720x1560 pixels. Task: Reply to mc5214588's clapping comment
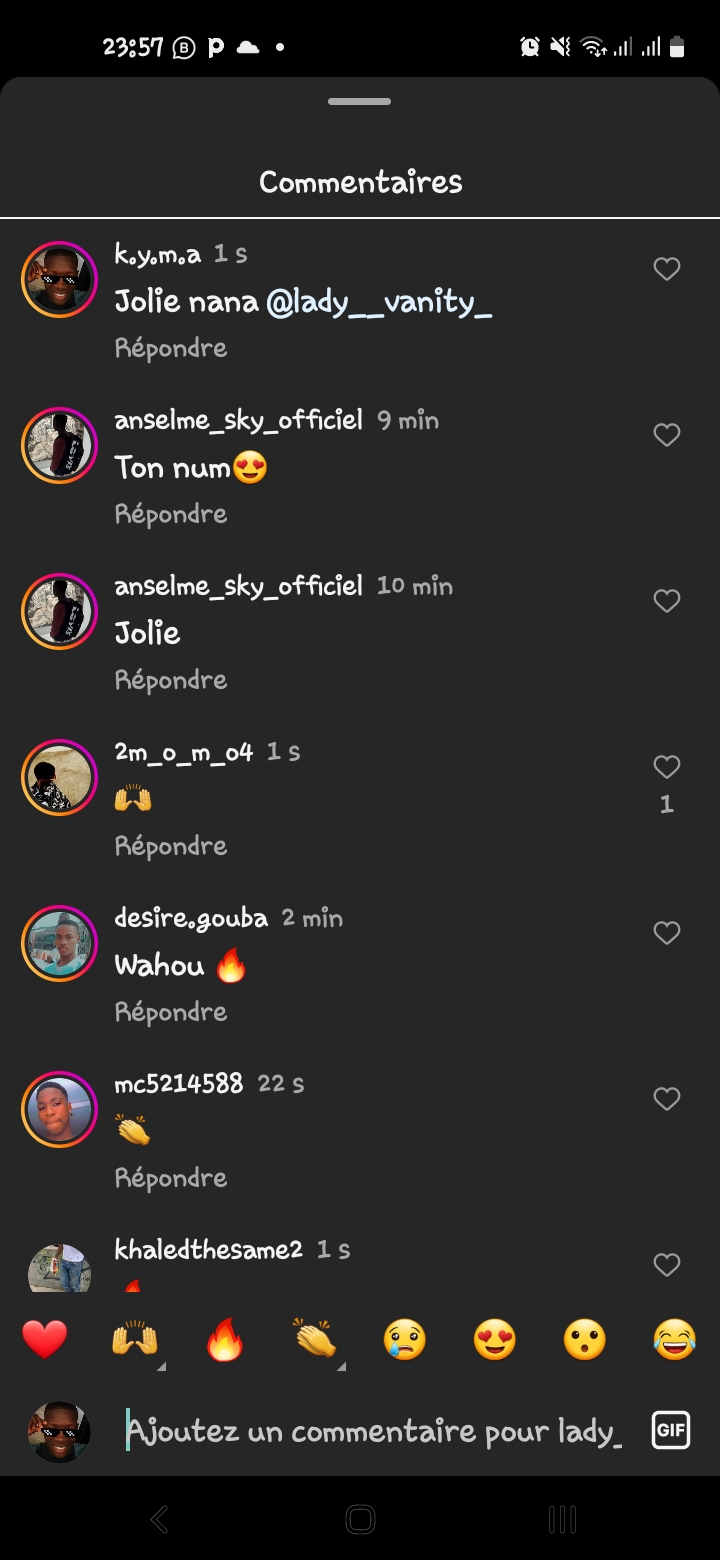[171, 1178]
